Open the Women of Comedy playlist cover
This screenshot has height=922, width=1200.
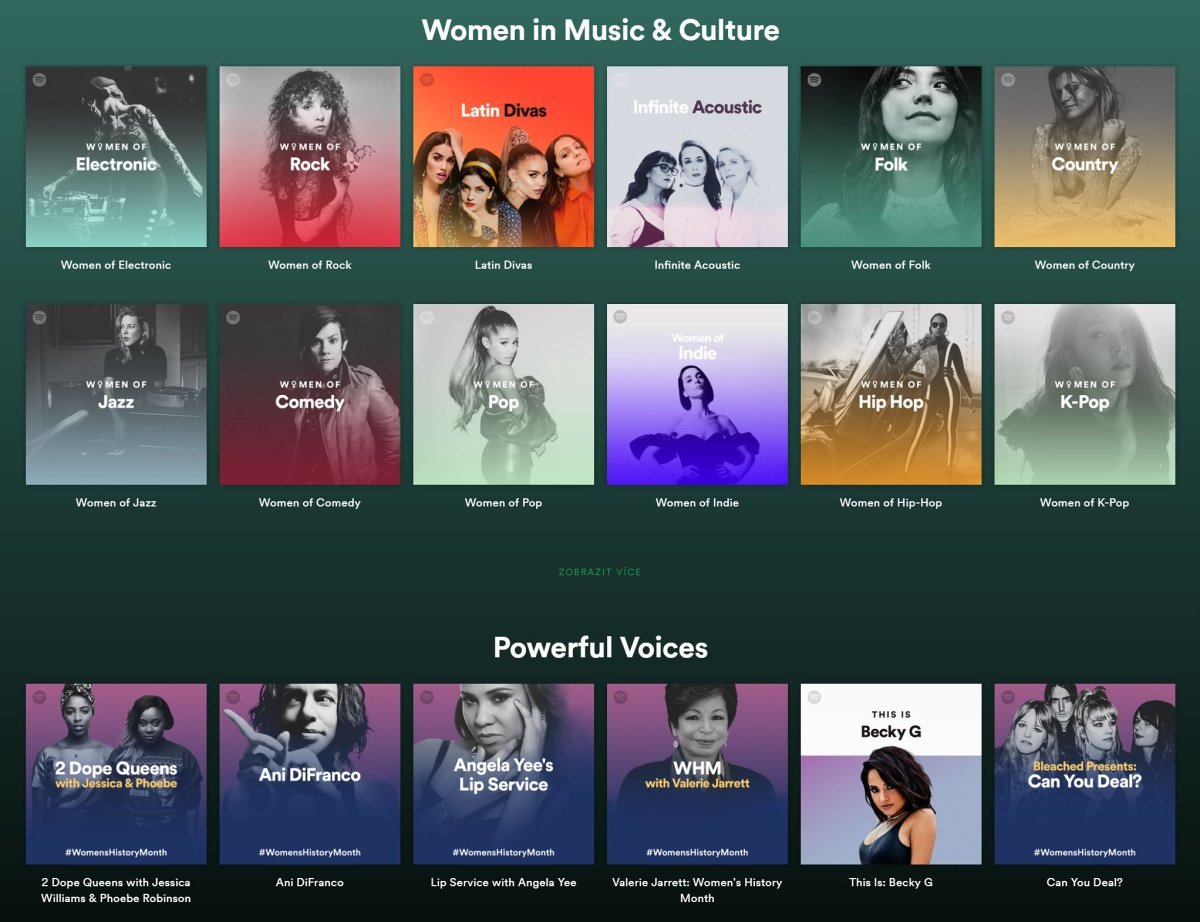310,395
